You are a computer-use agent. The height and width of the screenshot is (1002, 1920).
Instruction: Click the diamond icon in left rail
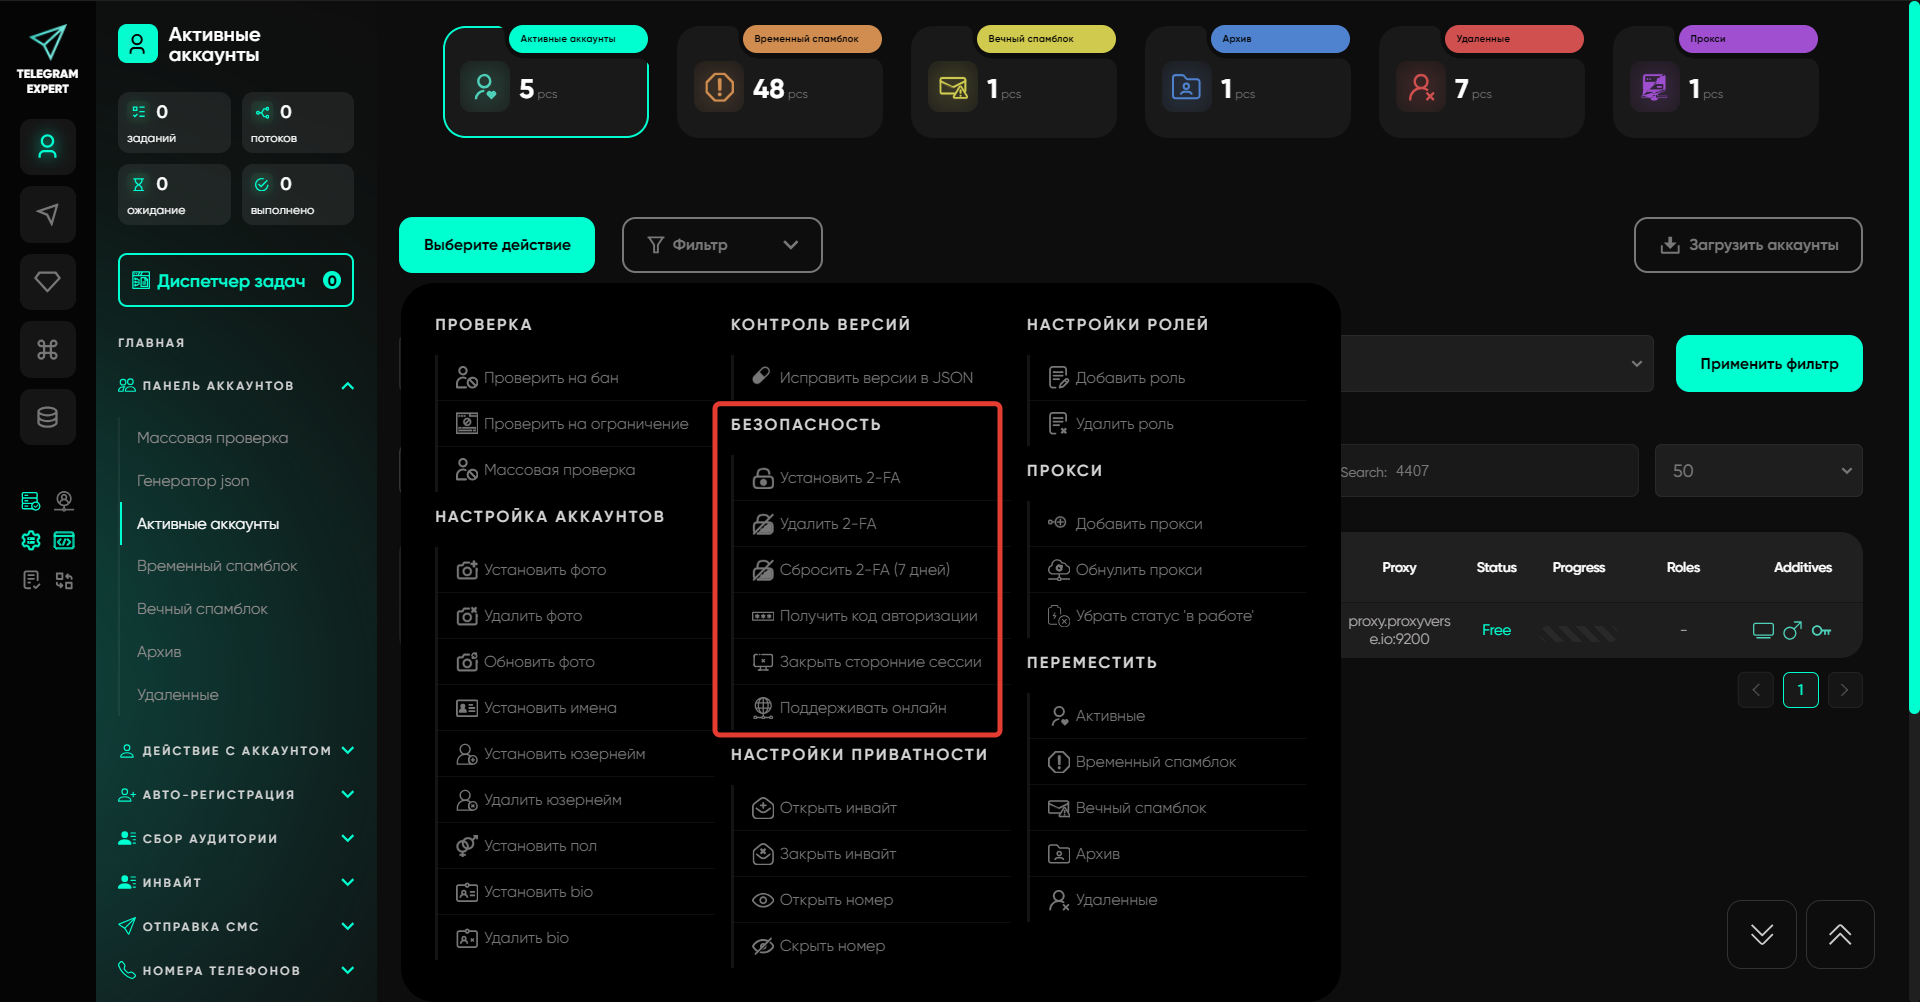[47, 282]
